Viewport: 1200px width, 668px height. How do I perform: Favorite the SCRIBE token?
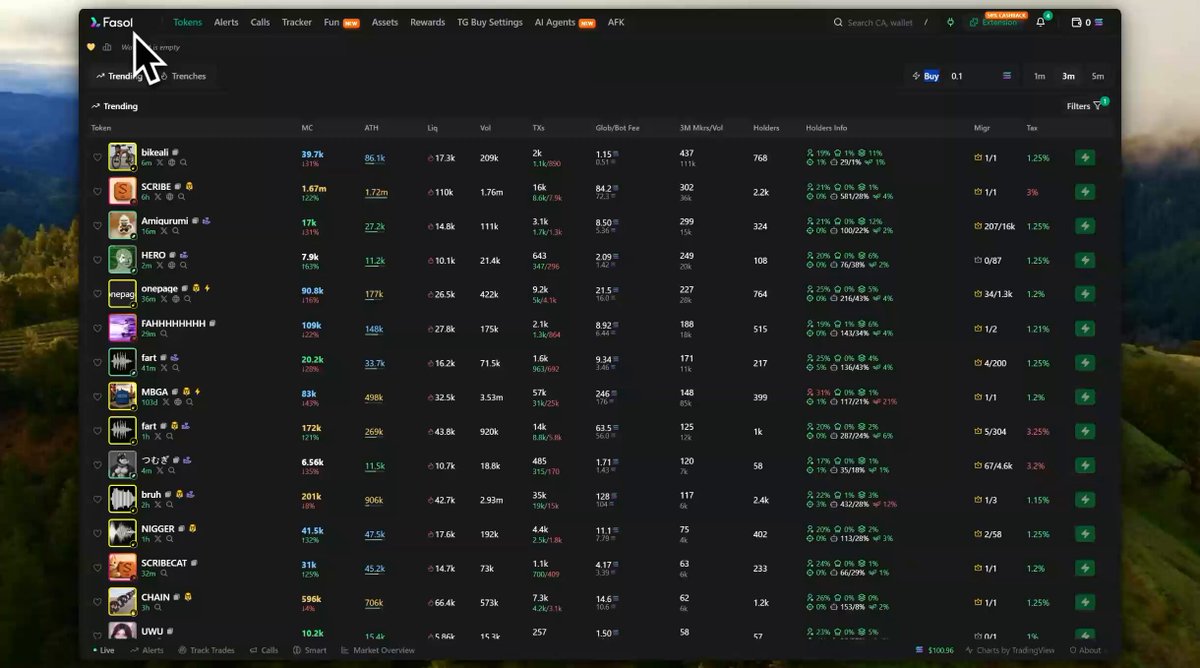pyautogui.click(x=98, y=191)
